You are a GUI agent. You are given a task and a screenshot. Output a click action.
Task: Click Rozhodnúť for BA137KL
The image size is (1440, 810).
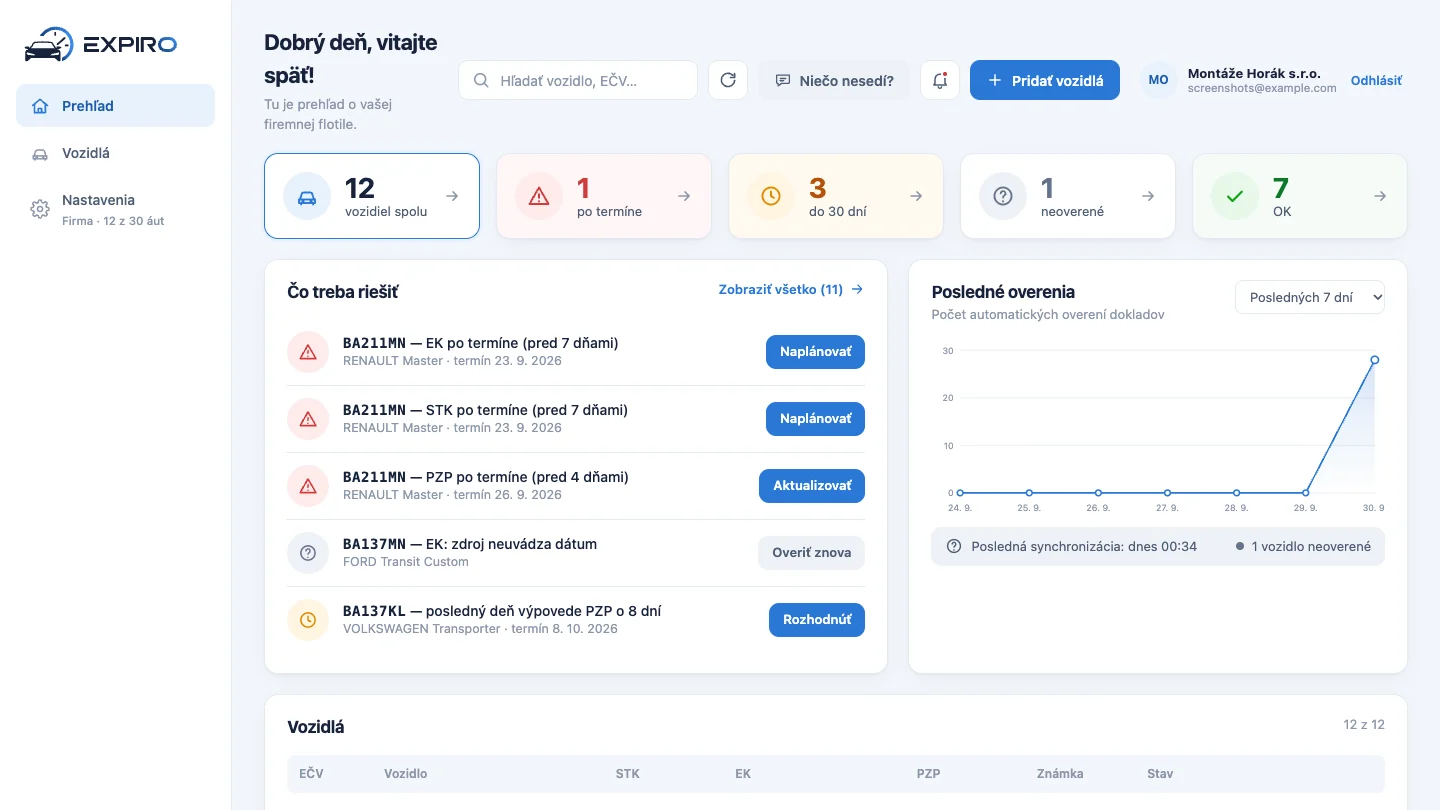(817, 620)
